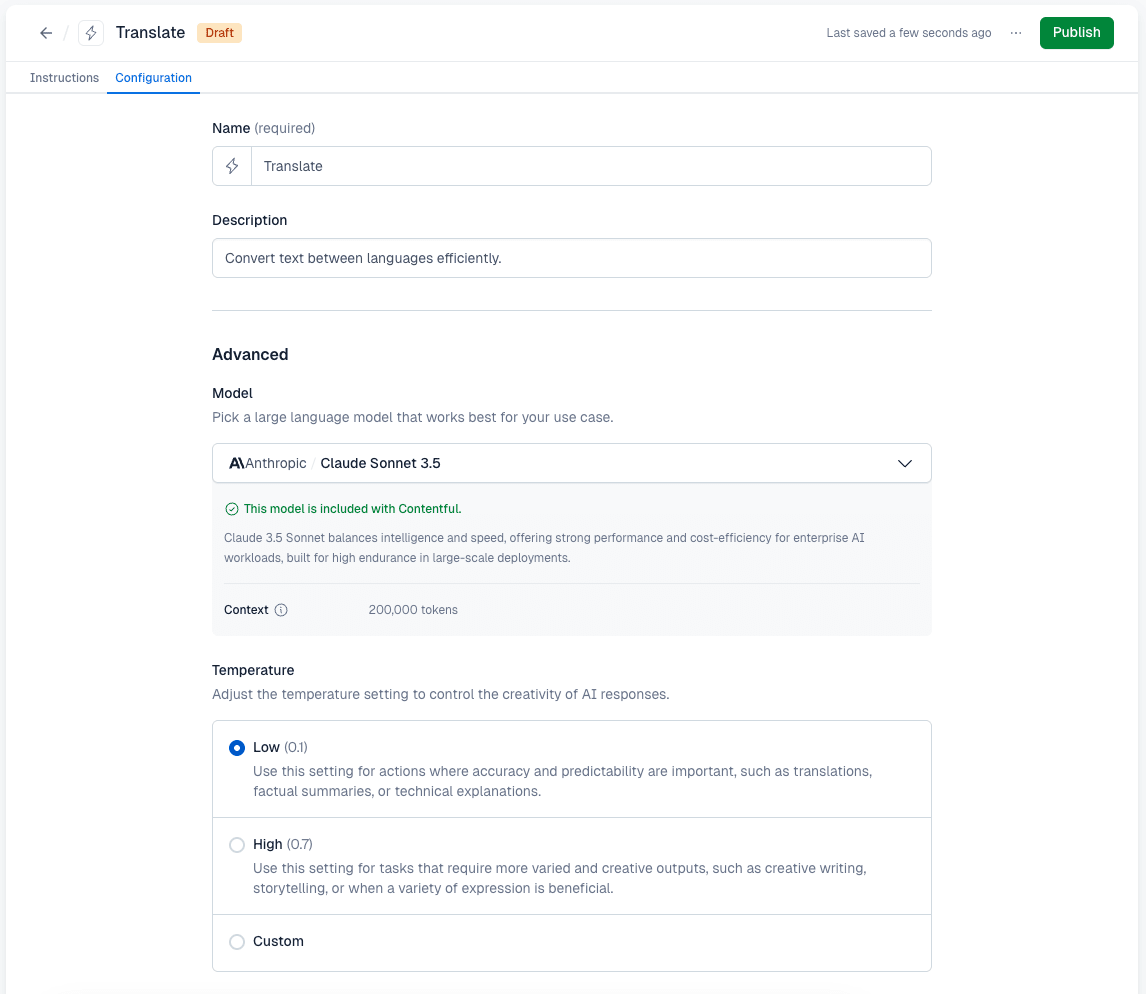
Task: Click the Draft status badge
Action: click(219, 33)
